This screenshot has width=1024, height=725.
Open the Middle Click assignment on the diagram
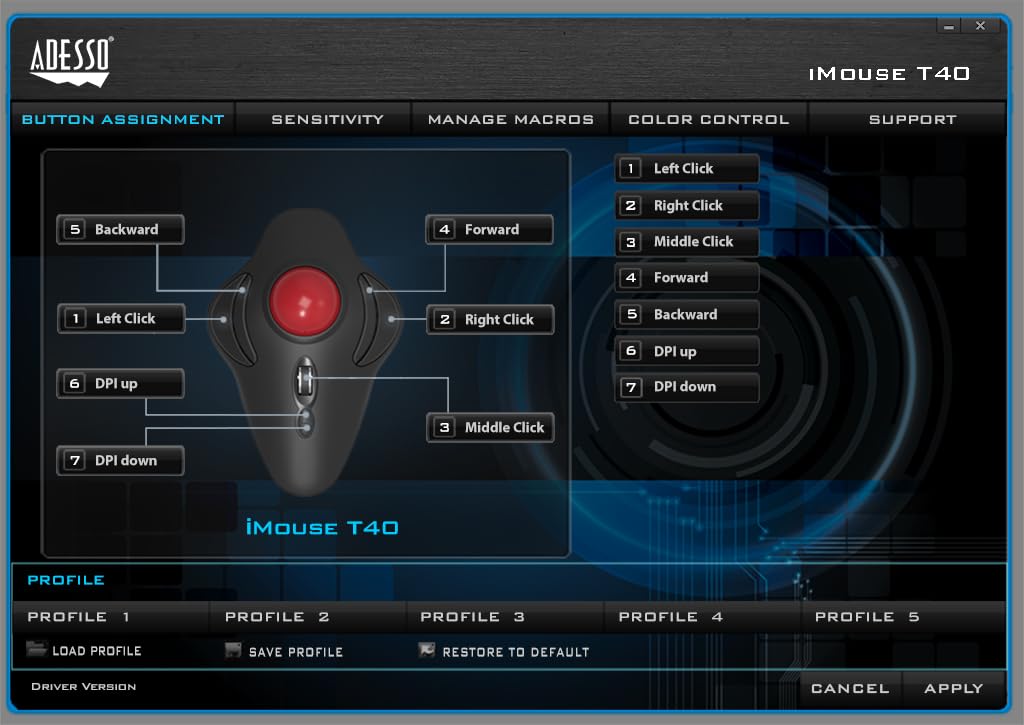tap(490, 427)
